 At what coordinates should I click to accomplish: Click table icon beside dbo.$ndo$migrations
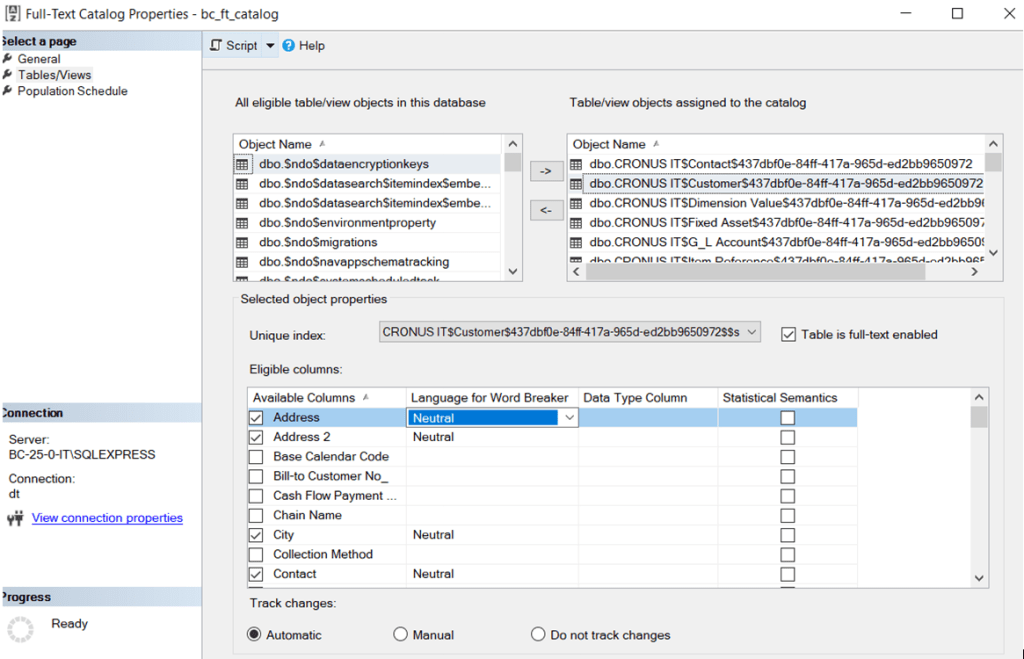click(242, 242)
